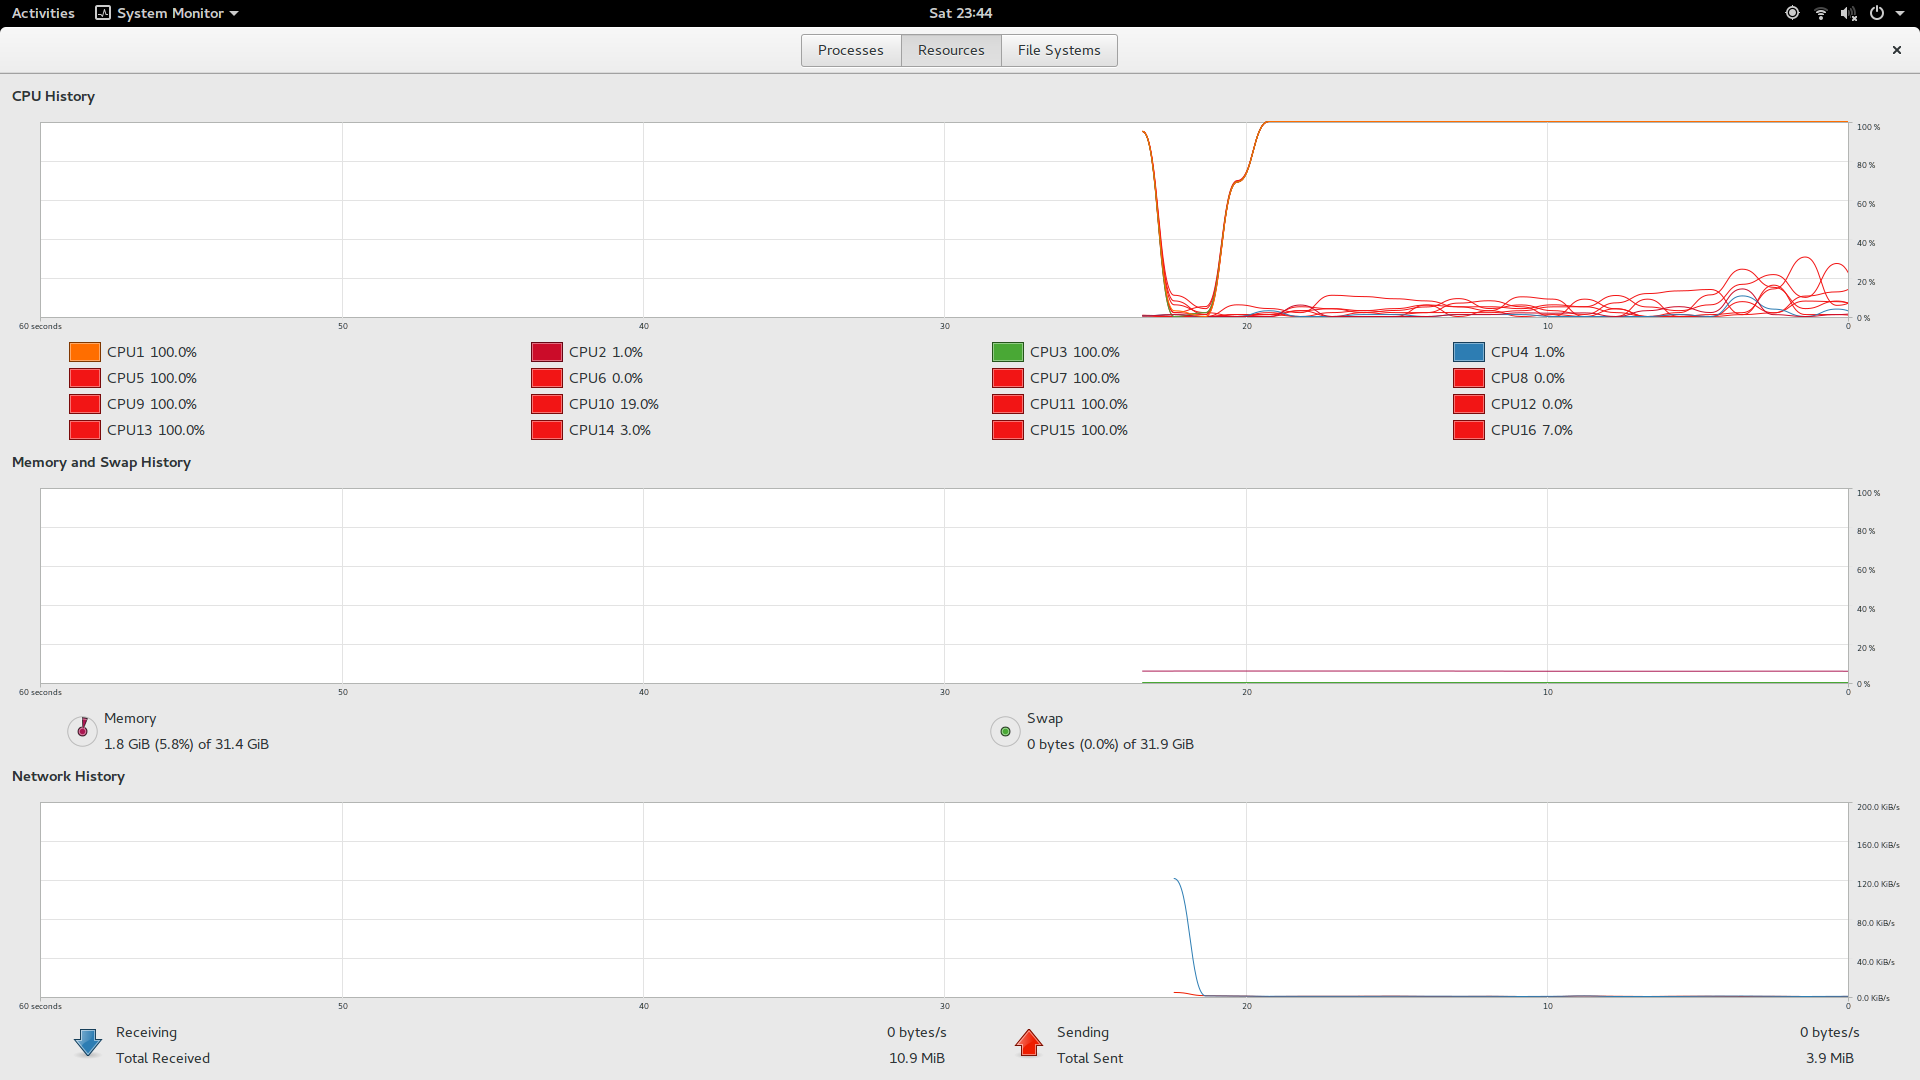Viewport: 1920px width, 1080px height.
Task: Open the system status menu chevron
Action: 1902,13
